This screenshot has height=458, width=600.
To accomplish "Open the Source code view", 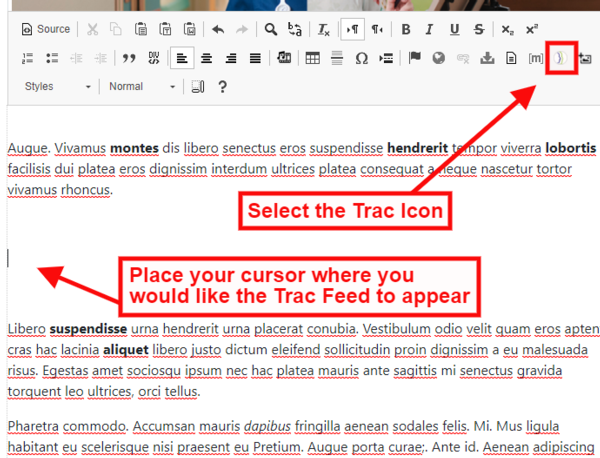I will (46, 29).
